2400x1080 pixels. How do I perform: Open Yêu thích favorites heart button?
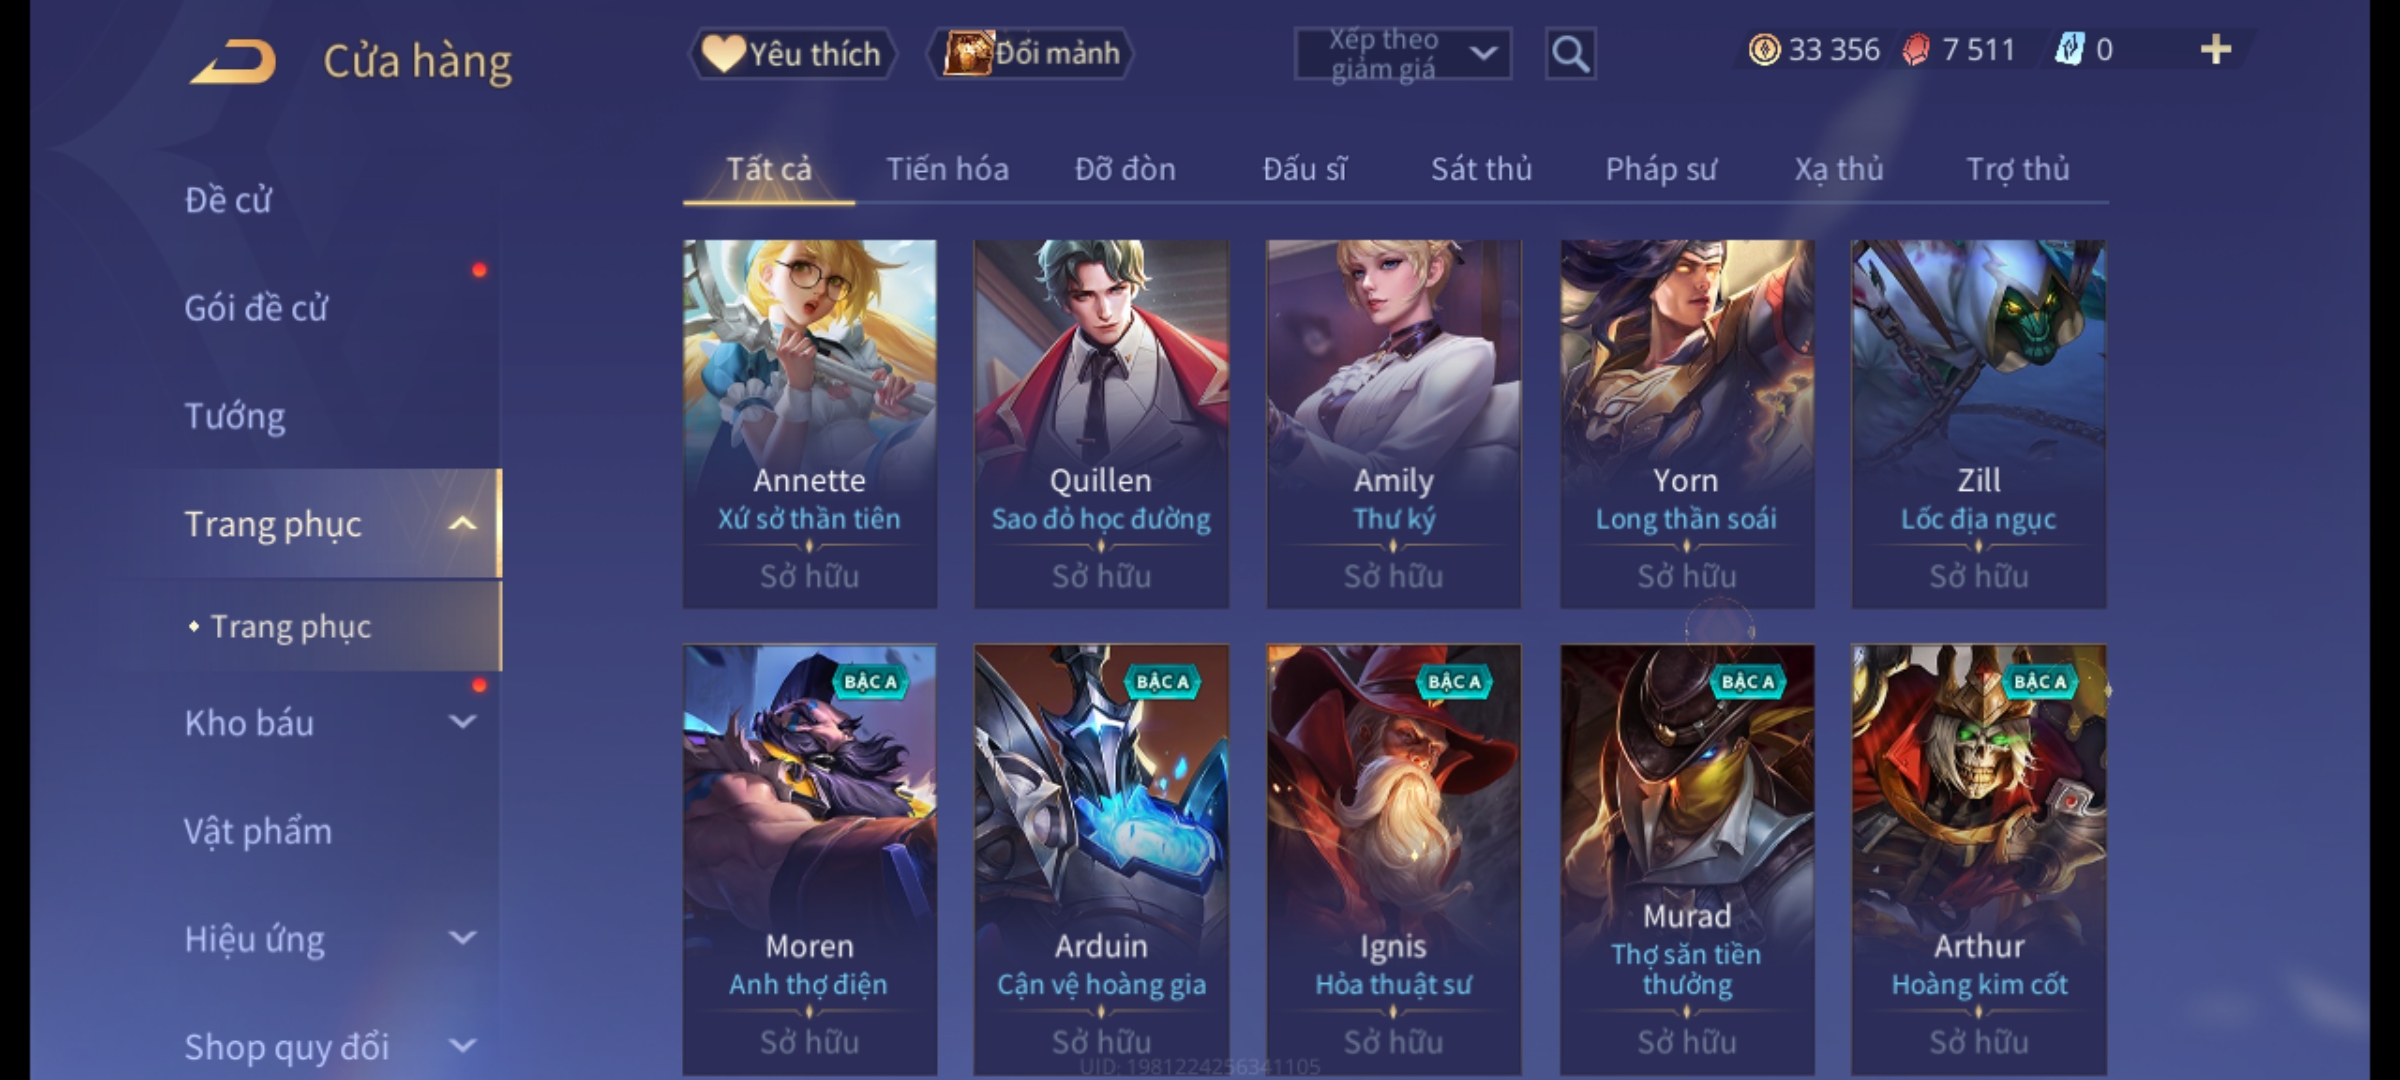tap(792, 54)
